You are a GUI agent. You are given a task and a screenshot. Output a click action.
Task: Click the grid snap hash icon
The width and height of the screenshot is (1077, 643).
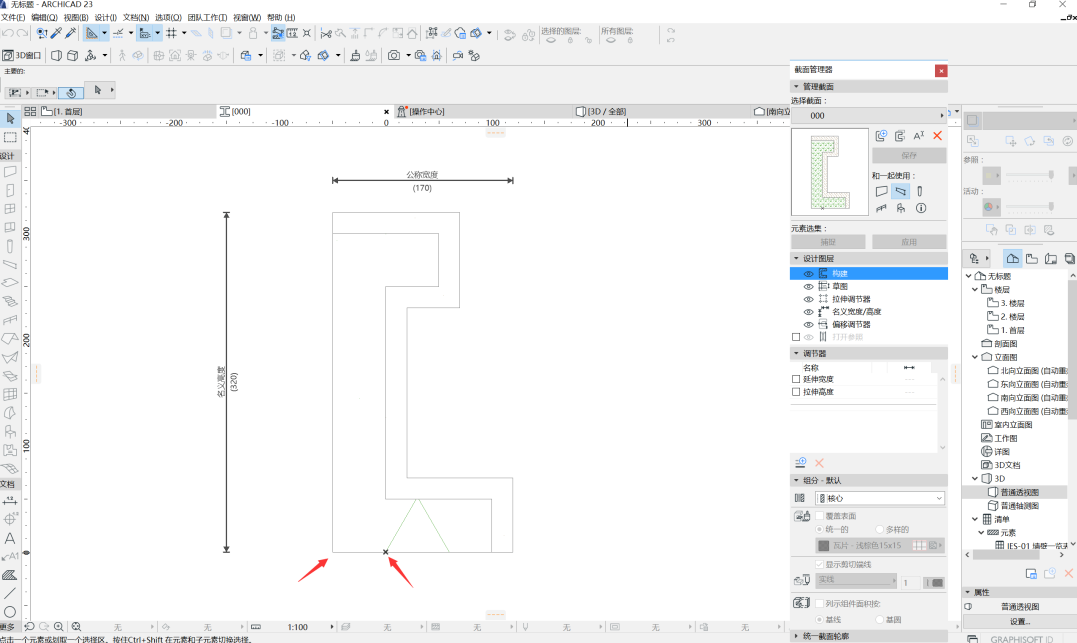pyautogui.click(x=172, y=33)
